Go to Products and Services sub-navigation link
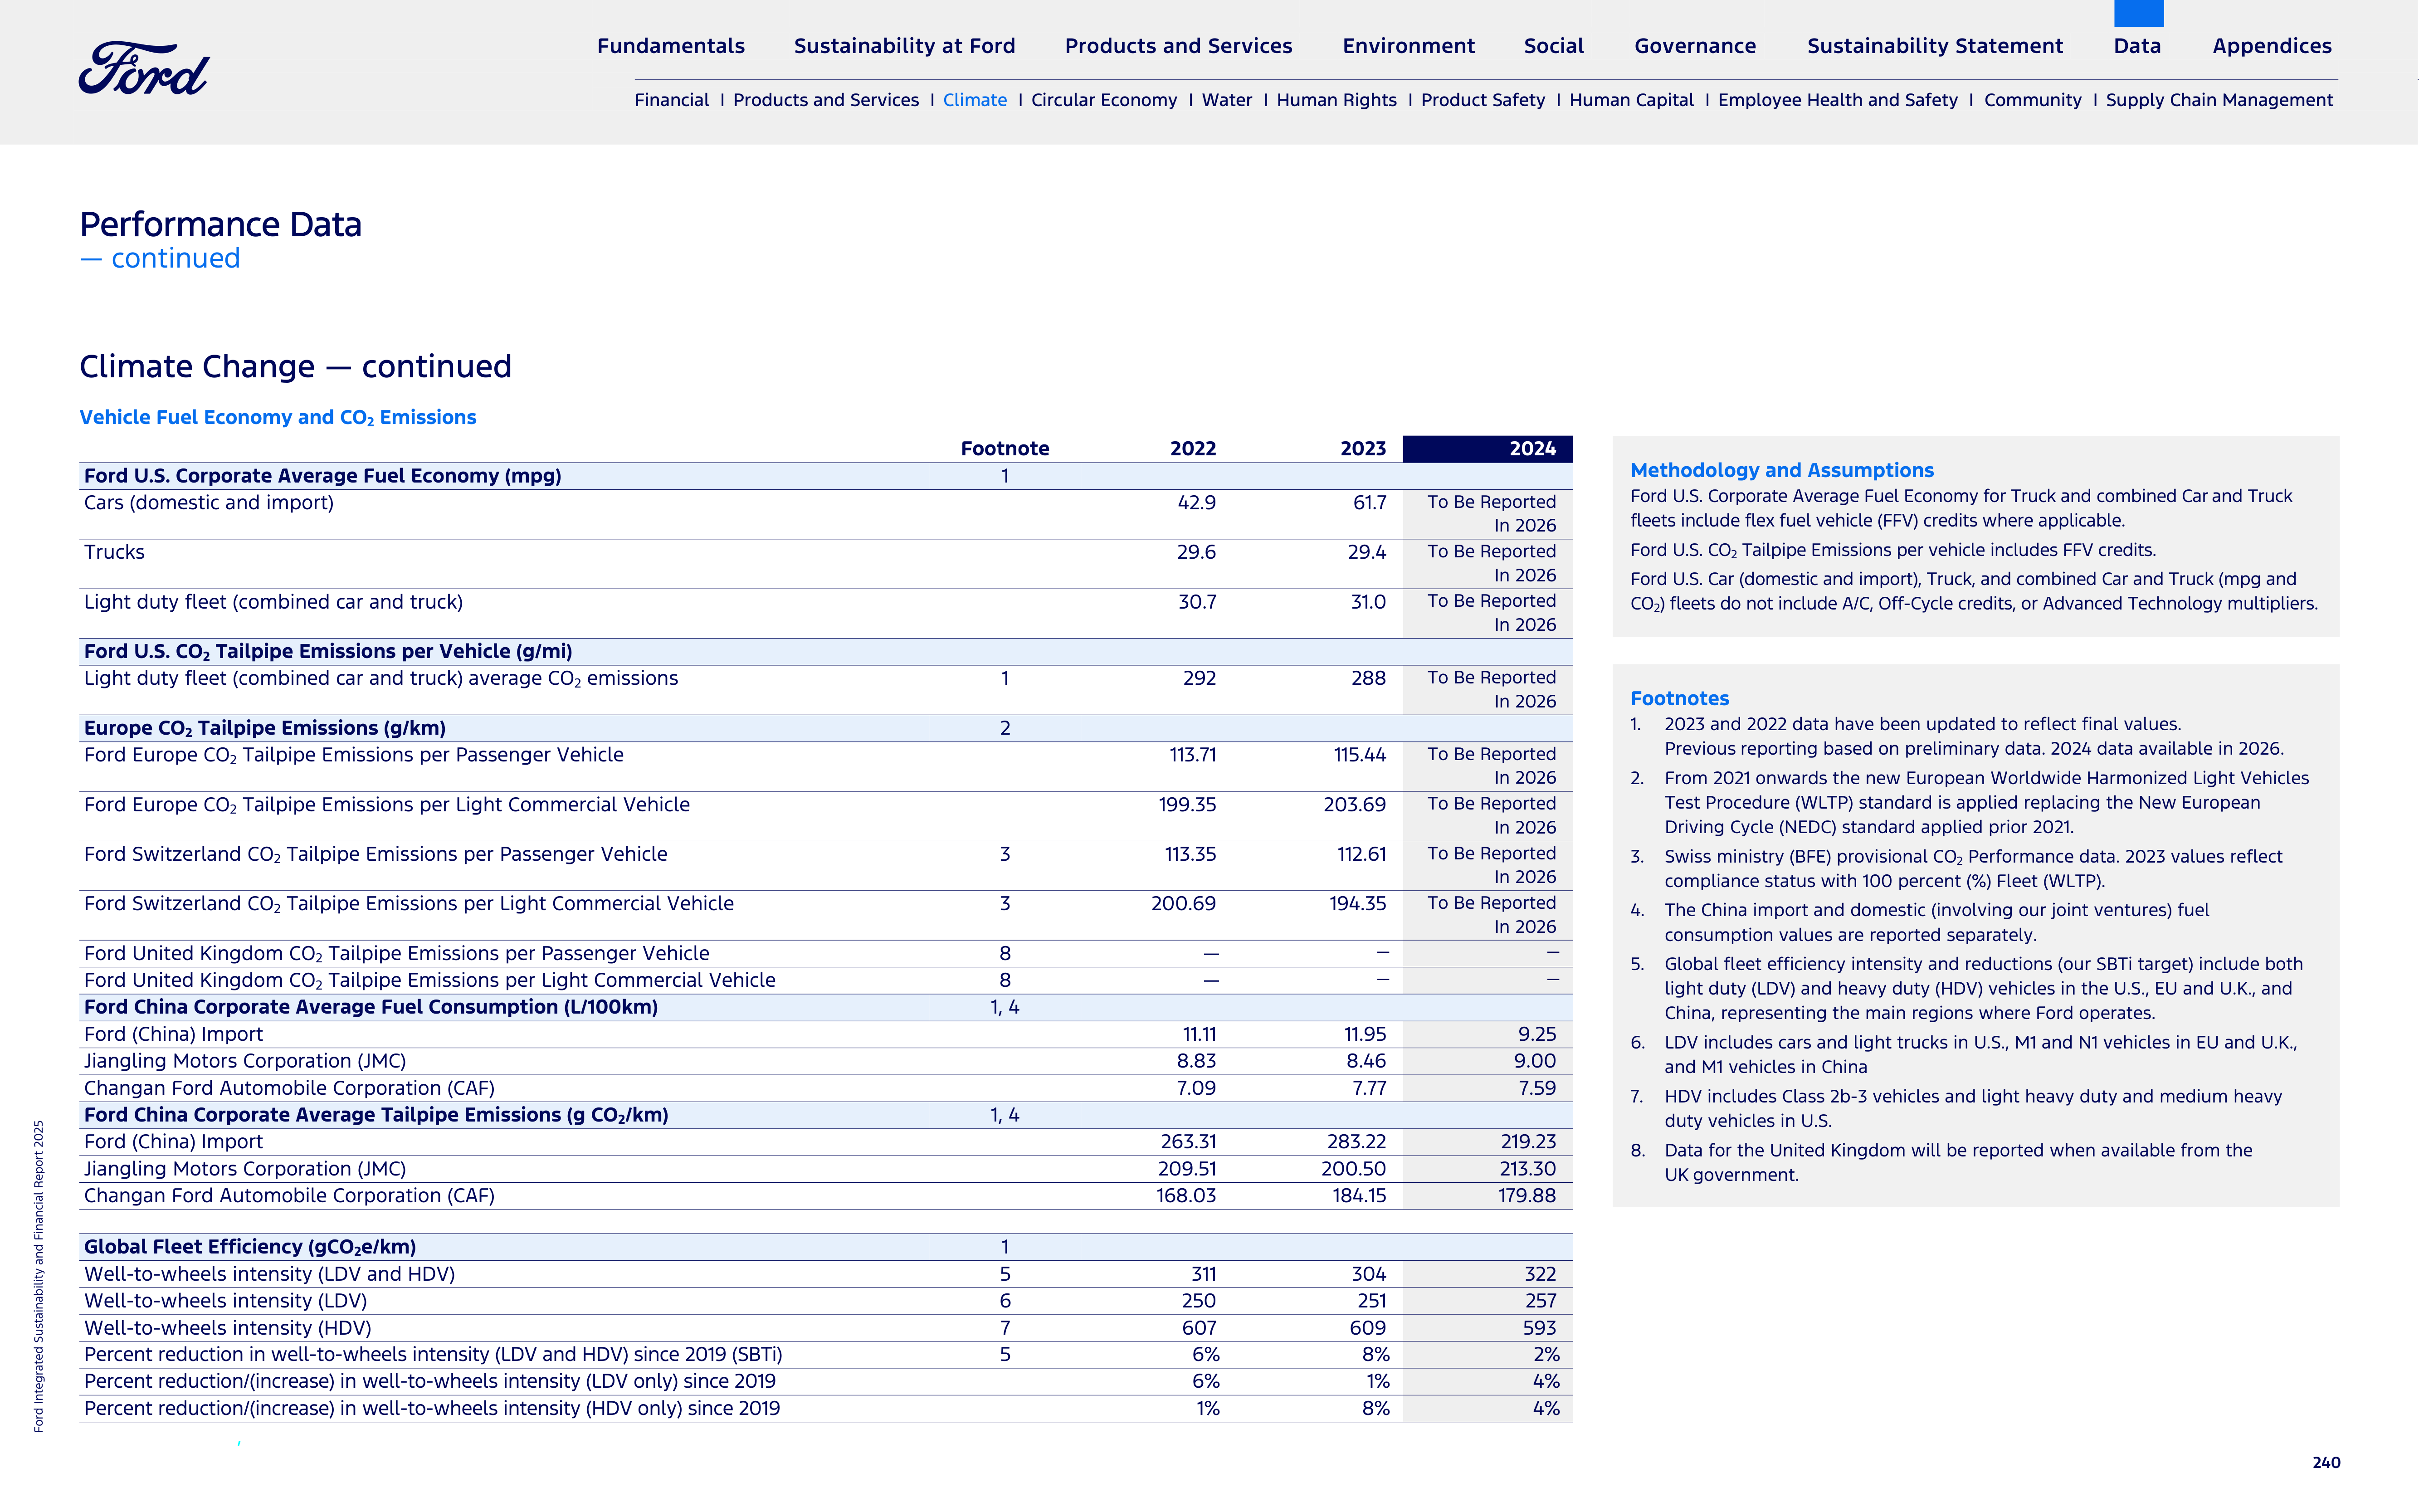Screen dimensions: 2419x1512 pos(825,100)
